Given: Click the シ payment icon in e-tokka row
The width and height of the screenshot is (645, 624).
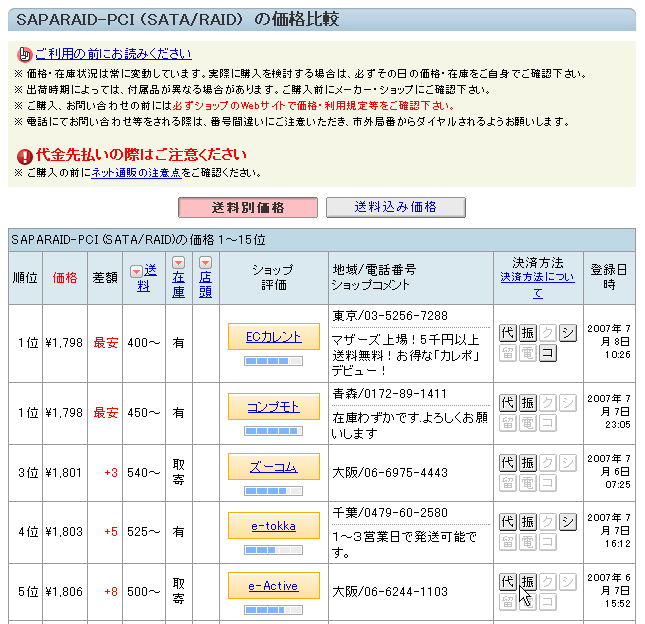Looking at the screenshot, I should (568, 522).
